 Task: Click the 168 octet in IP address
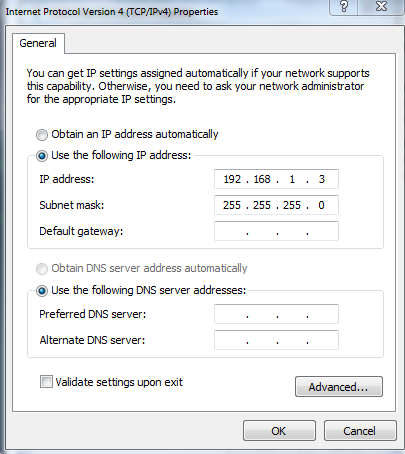coord(262,179)
